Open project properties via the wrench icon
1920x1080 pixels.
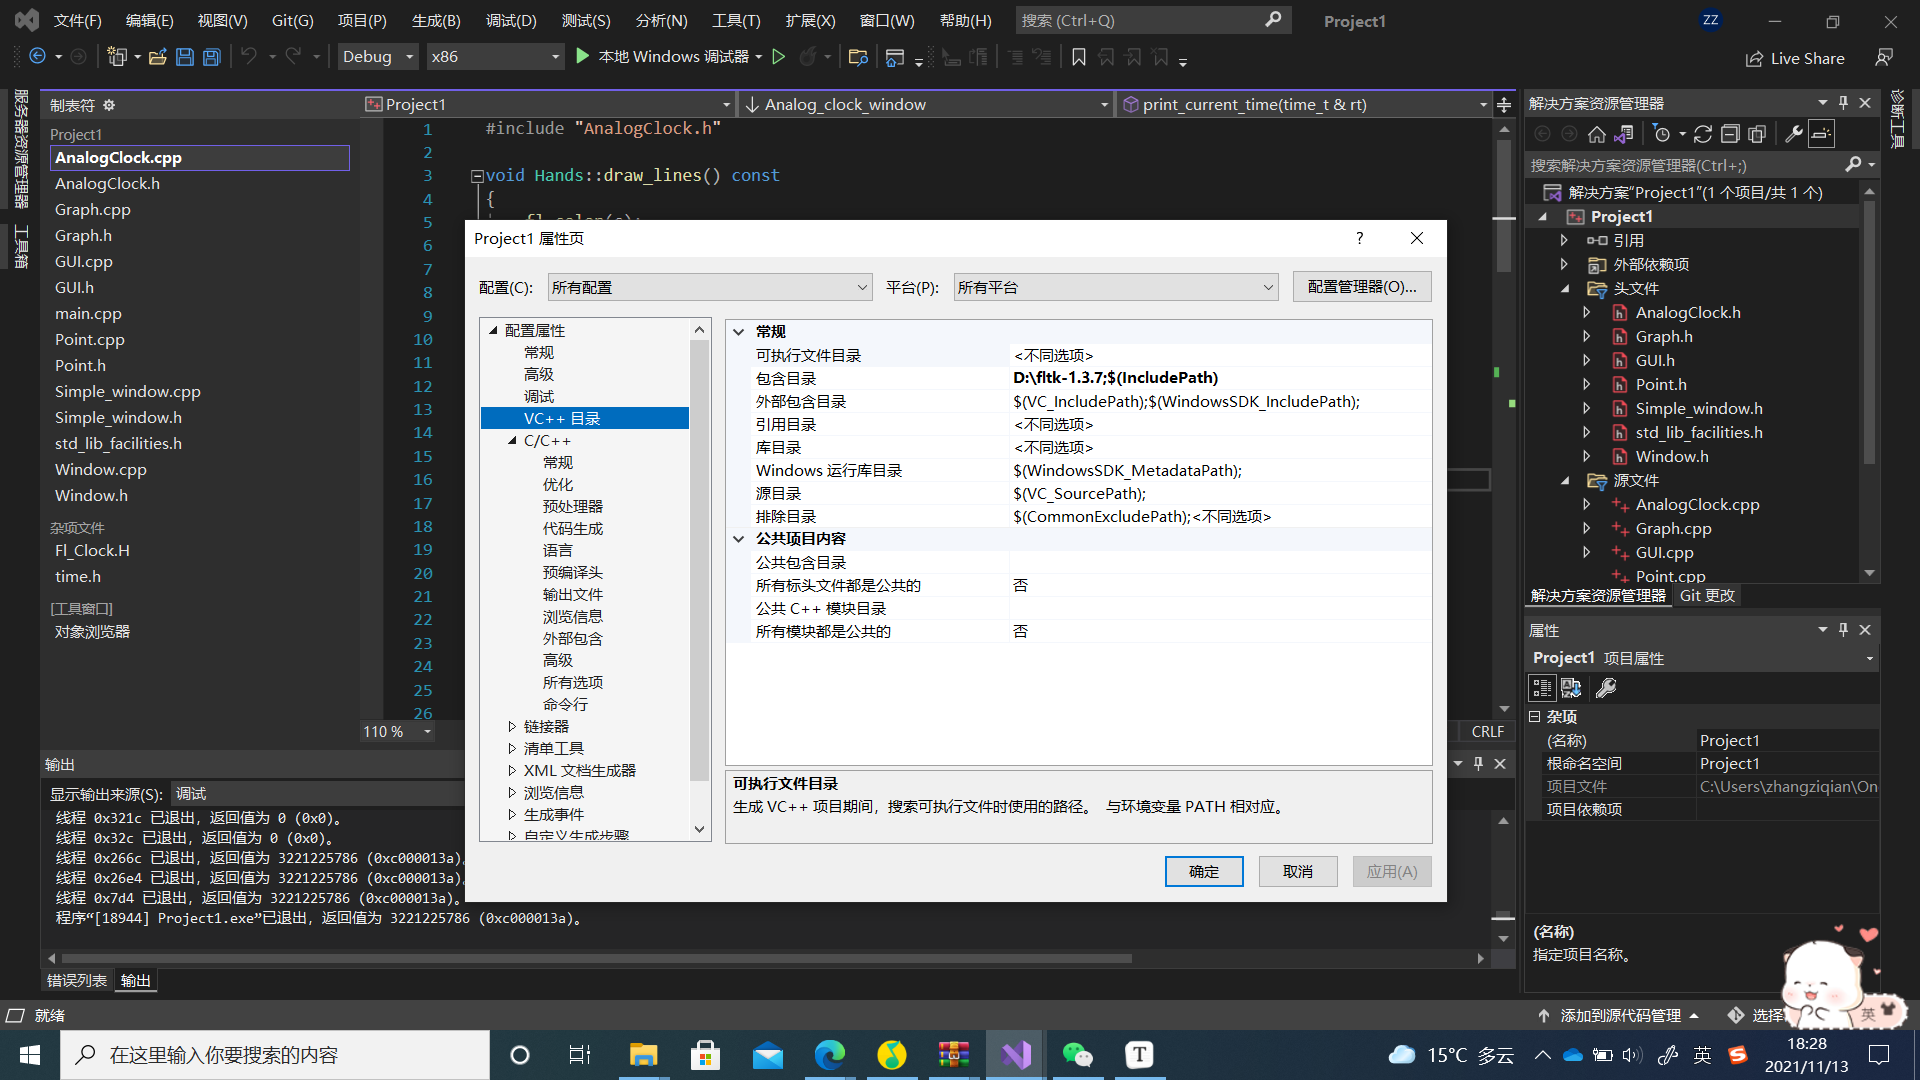coord(1792,133)
